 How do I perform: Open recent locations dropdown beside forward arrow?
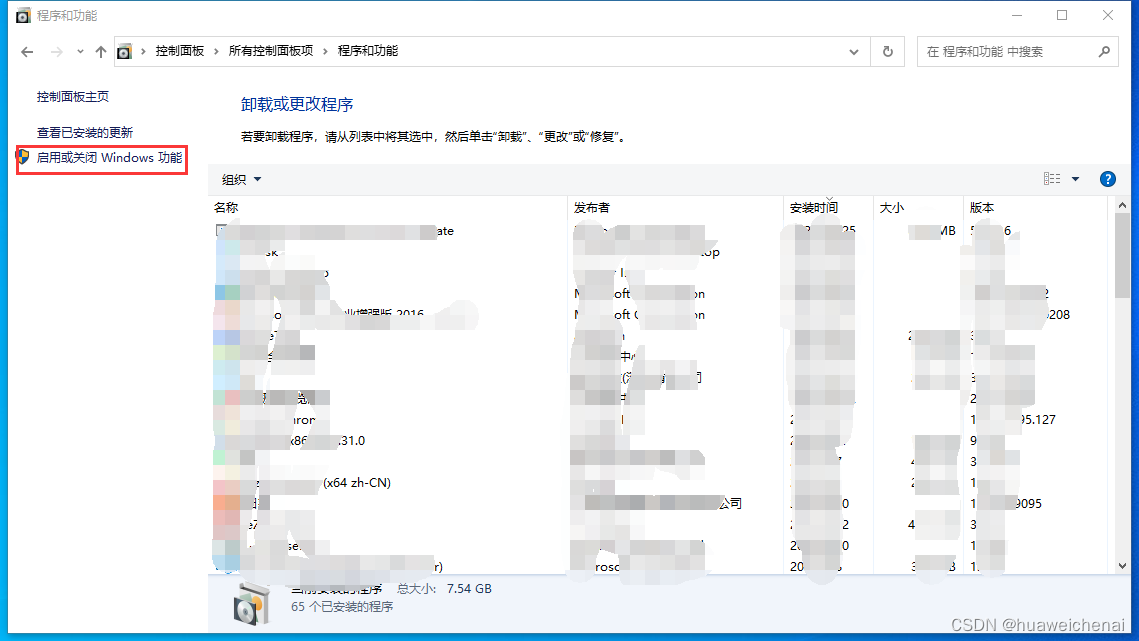pyautogui.click(x=79, y=51)
